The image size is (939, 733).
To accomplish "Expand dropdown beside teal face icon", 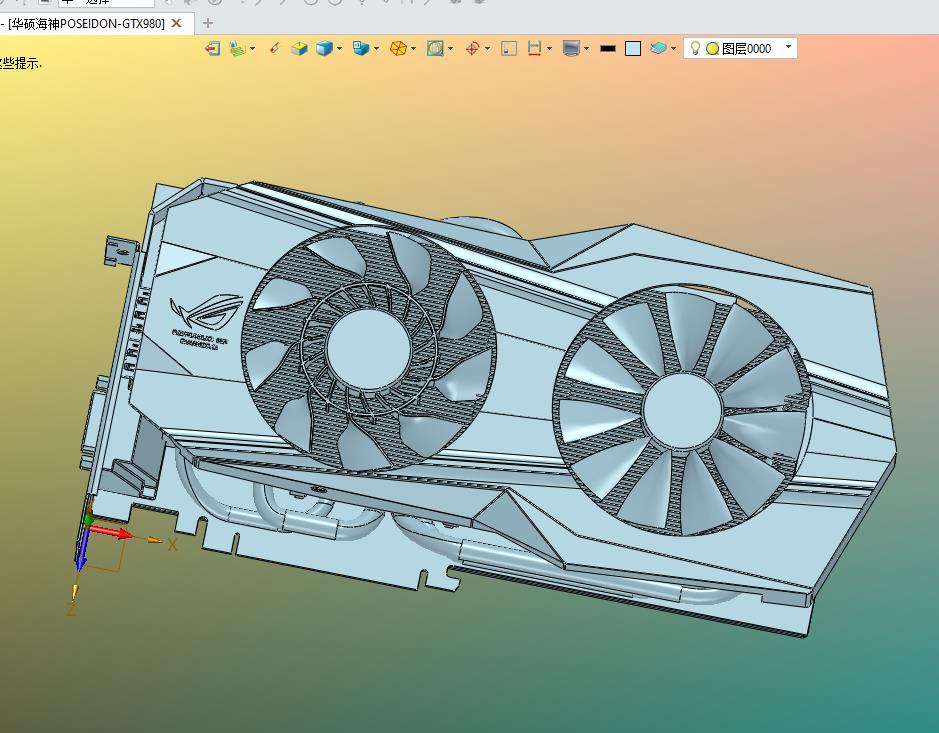I will coord(674,49).
